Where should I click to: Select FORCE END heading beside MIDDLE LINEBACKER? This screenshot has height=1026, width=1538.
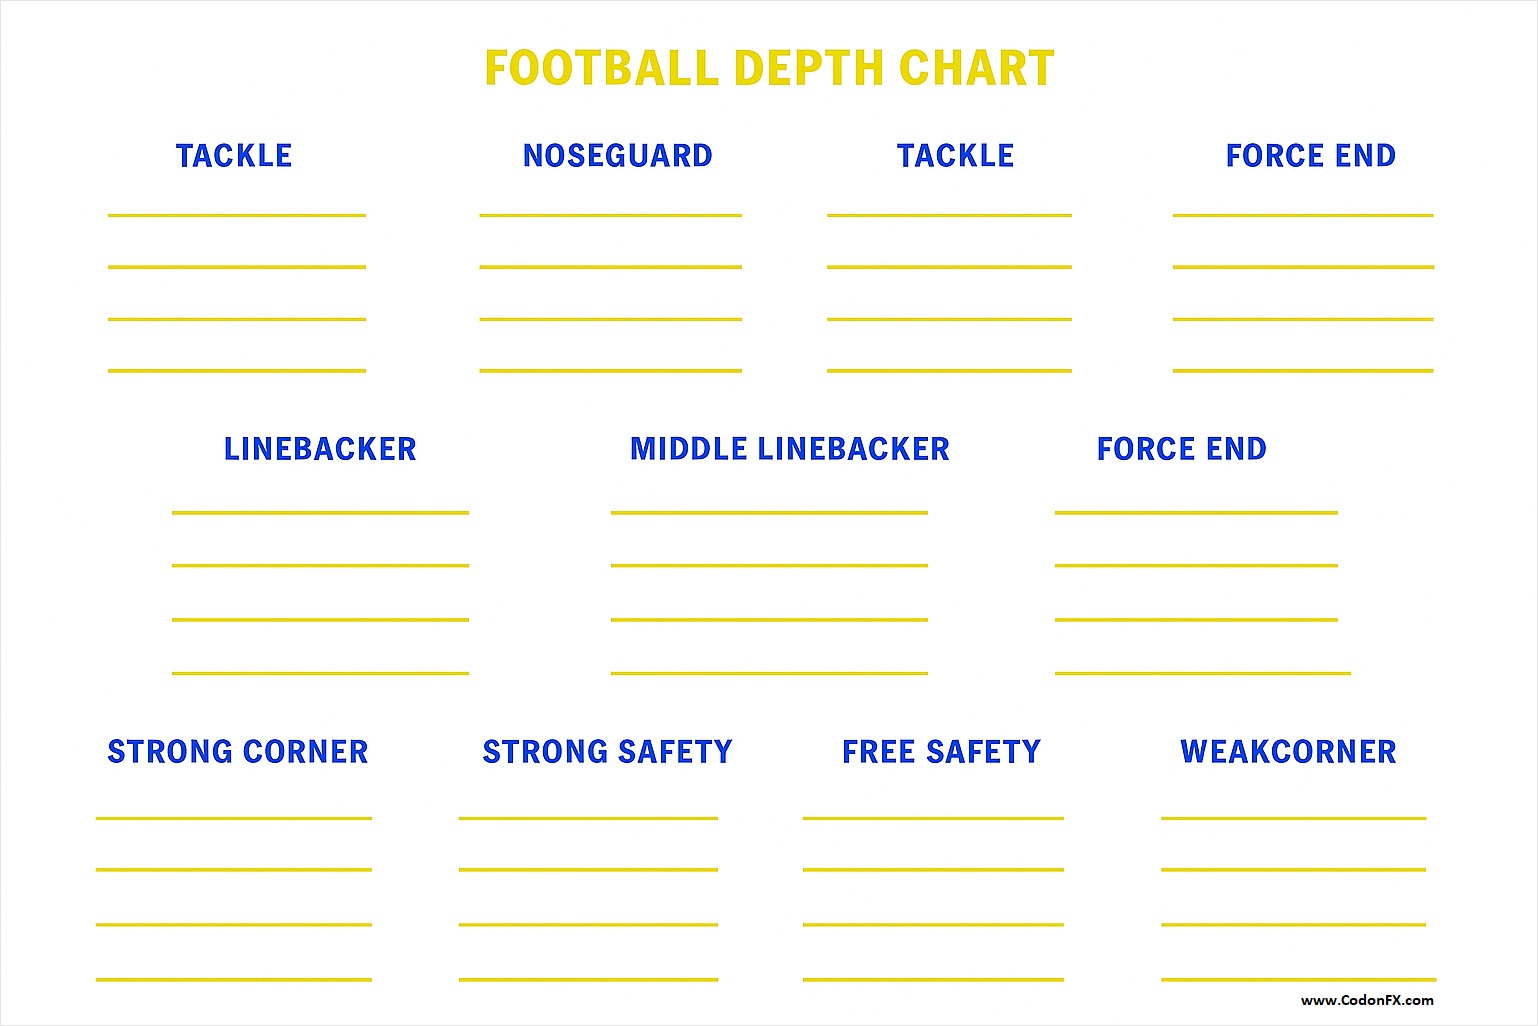(1181, 449)
